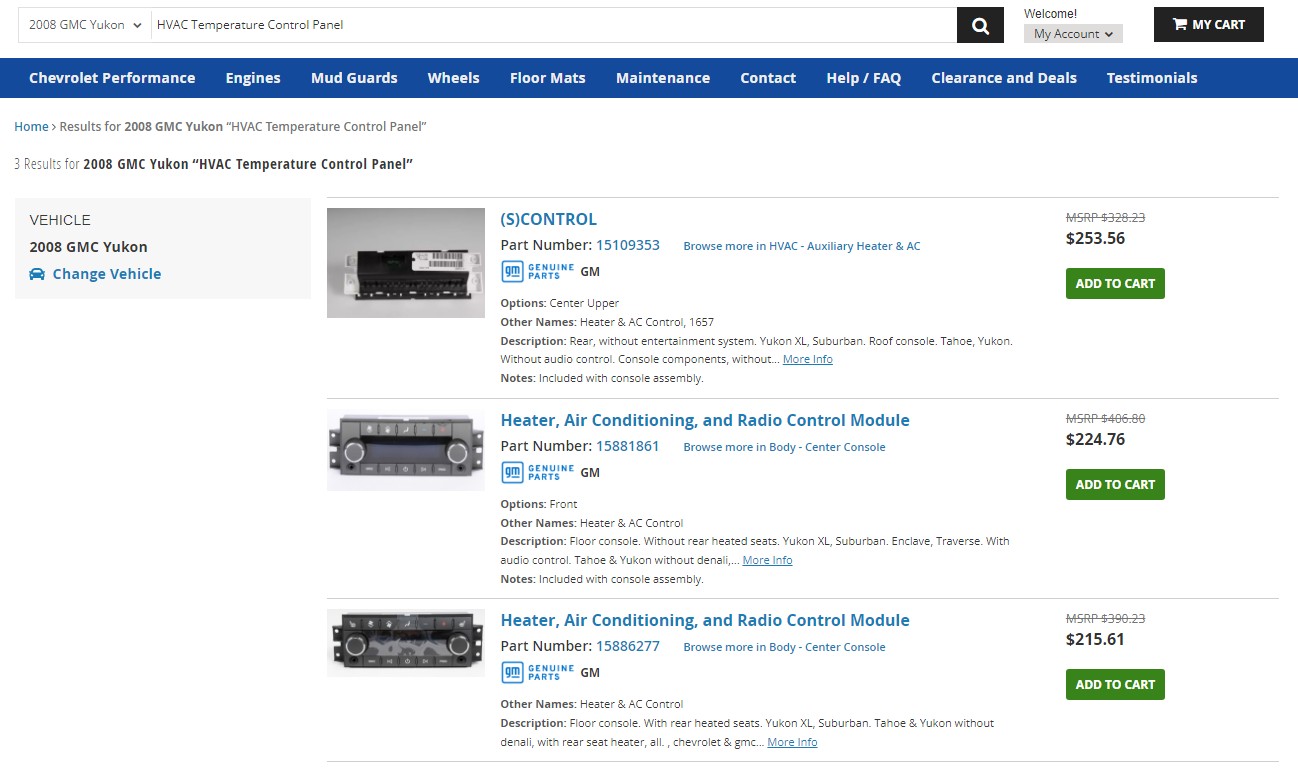Click the struck-through MSRP $406.80
Viewport: 1298px width, 769px height.
tap(1106, 419)
